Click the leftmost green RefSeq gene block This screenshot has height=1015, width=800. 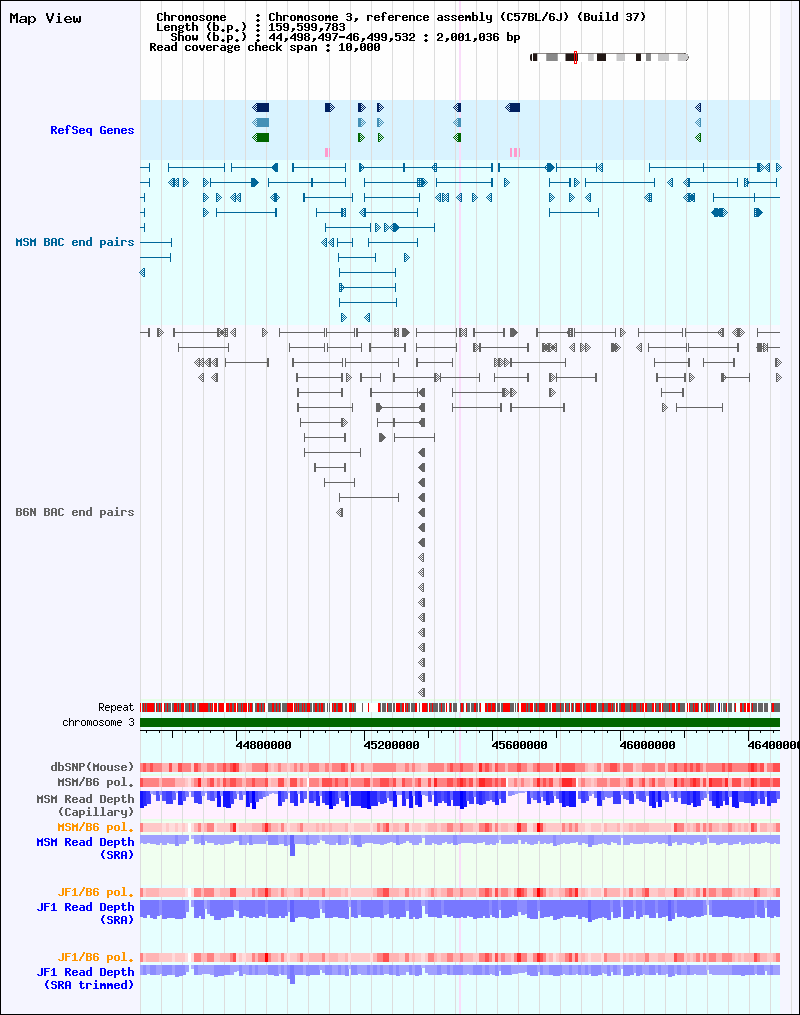(x=261, y=137)
